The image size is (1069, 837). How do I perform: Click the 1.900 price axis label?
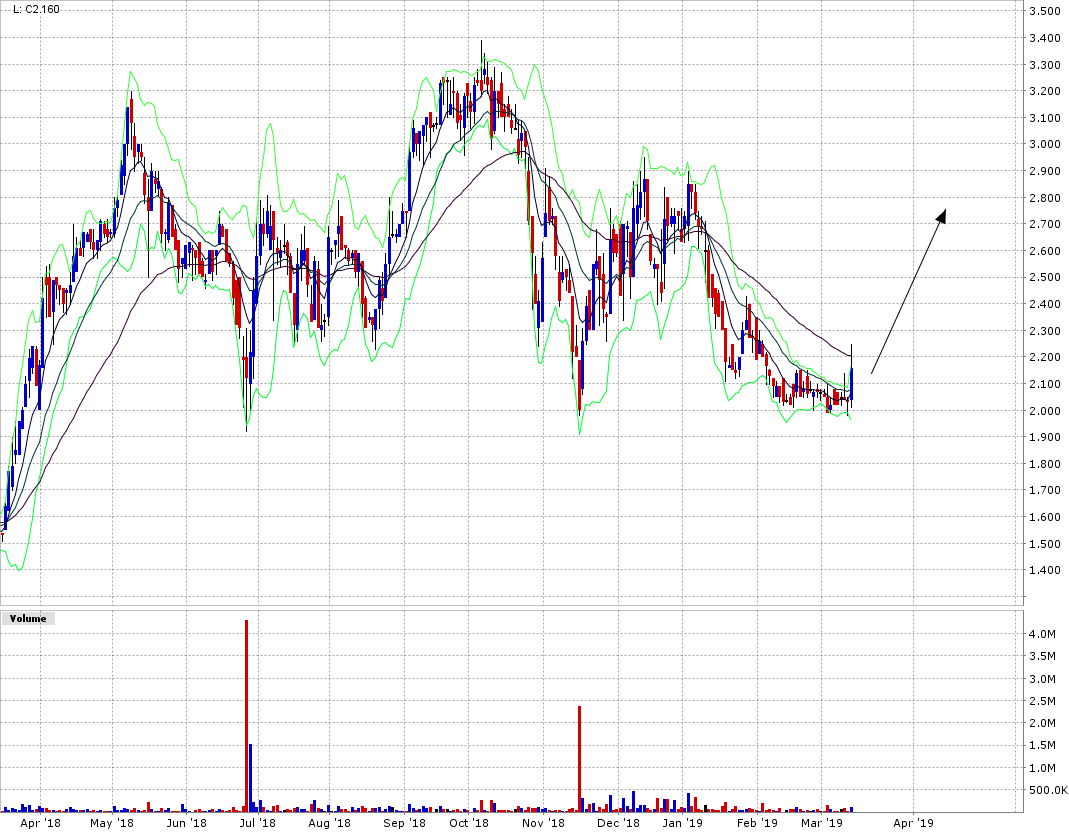[x=1045, y=437]
